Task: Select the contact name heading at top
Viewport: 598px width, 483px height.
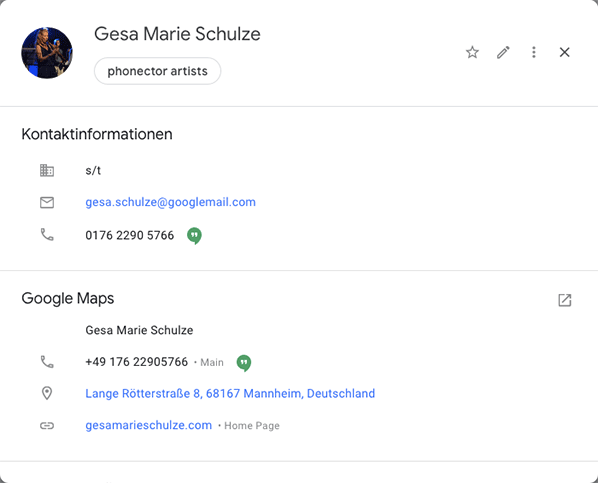Action: pos(177,34)
